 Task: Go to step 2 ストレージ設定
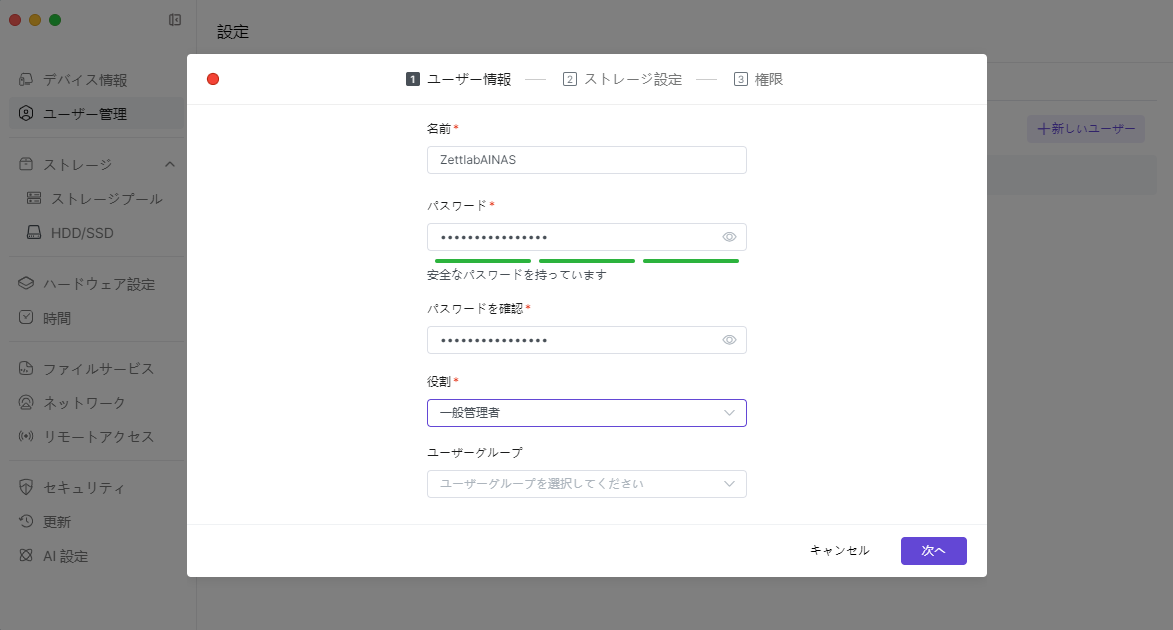(622, 80)
